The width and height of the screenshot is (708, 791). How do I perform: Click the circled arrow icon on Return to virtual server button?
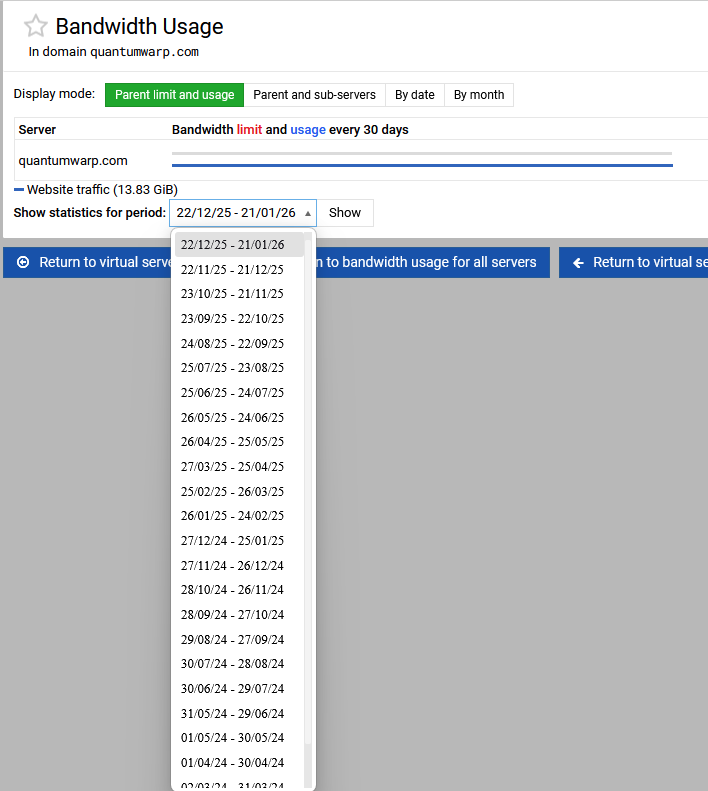coord(23,263)
